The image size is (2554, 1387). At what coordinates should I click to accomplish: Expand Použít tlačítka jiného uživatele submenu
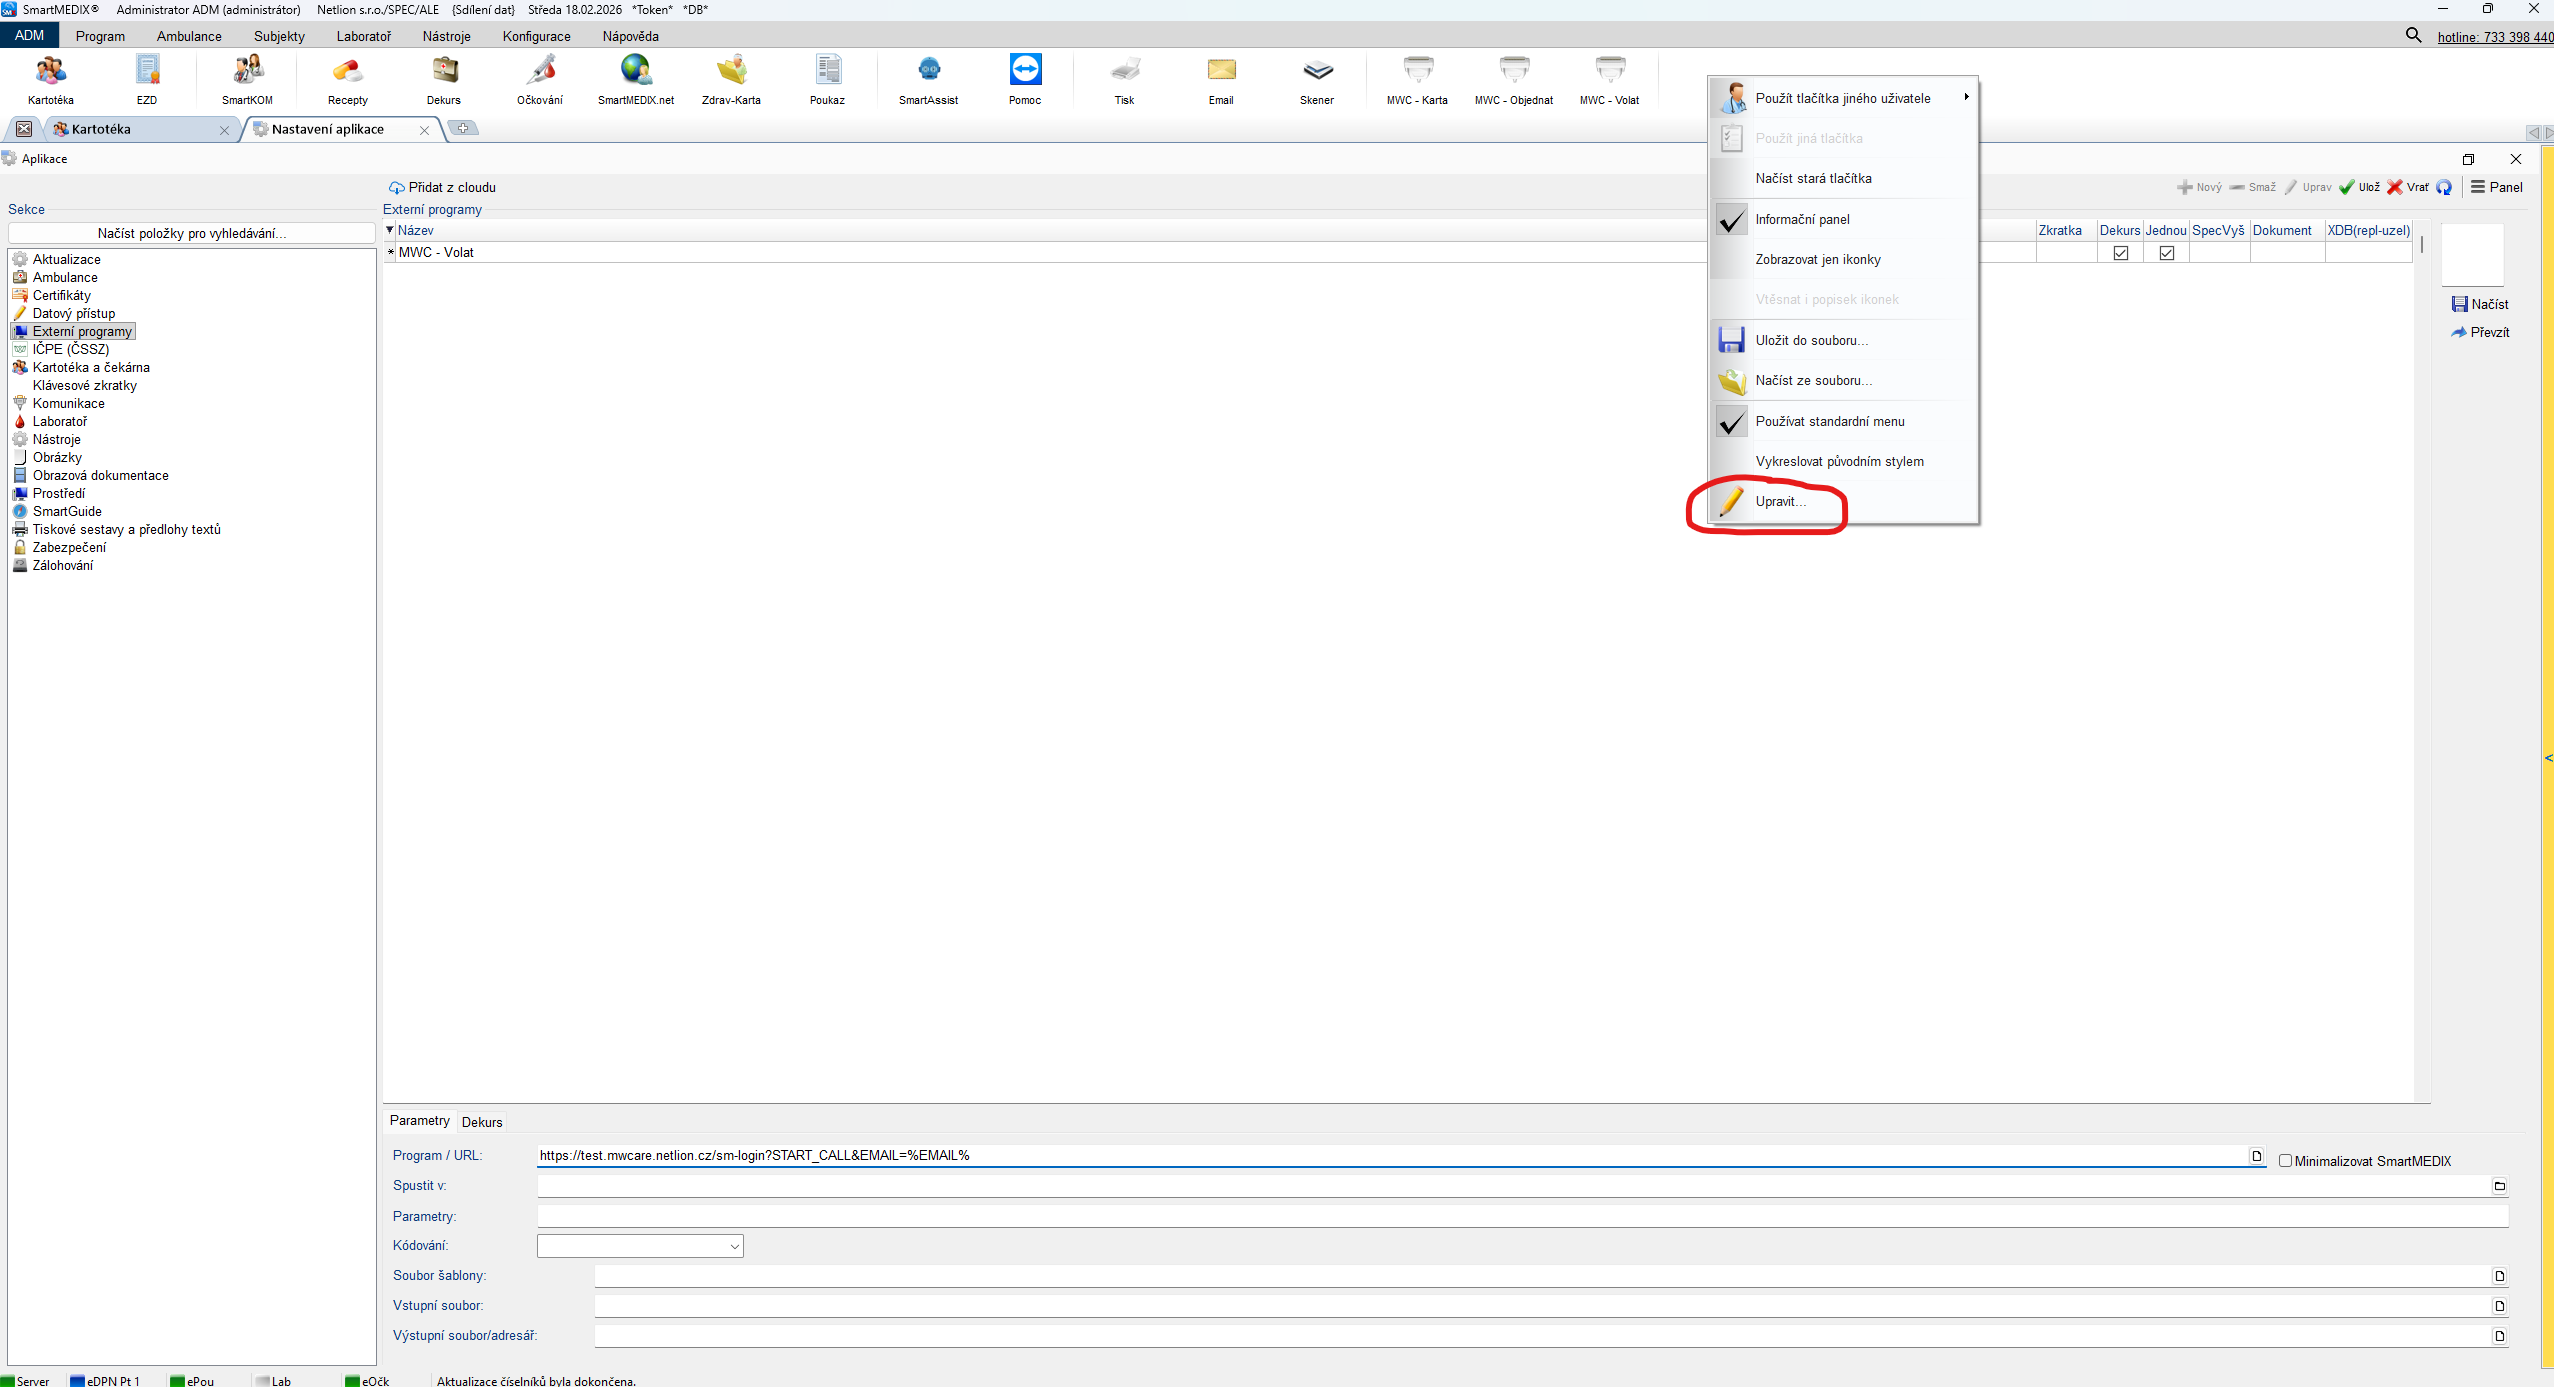pos(1842,98)
